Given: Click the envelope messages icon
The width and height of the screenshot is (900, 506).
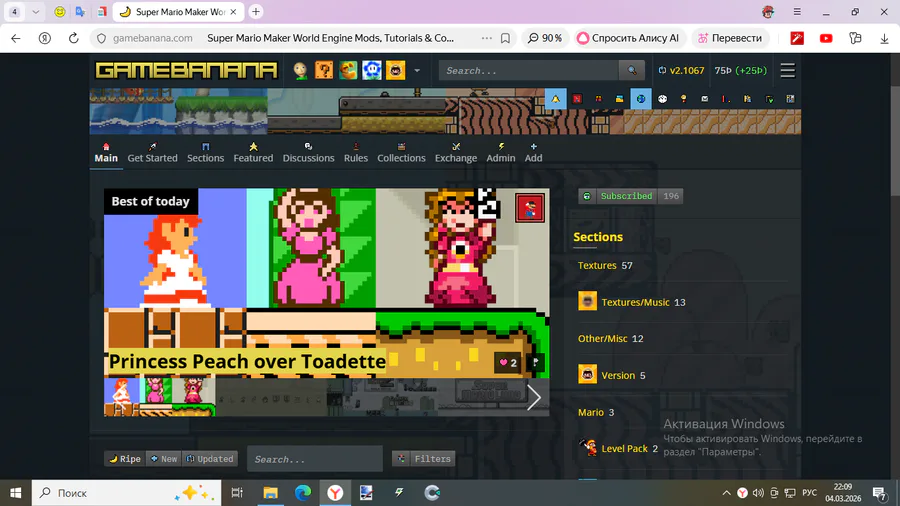Looking at the screenshot, I should [x=705, y=99].
